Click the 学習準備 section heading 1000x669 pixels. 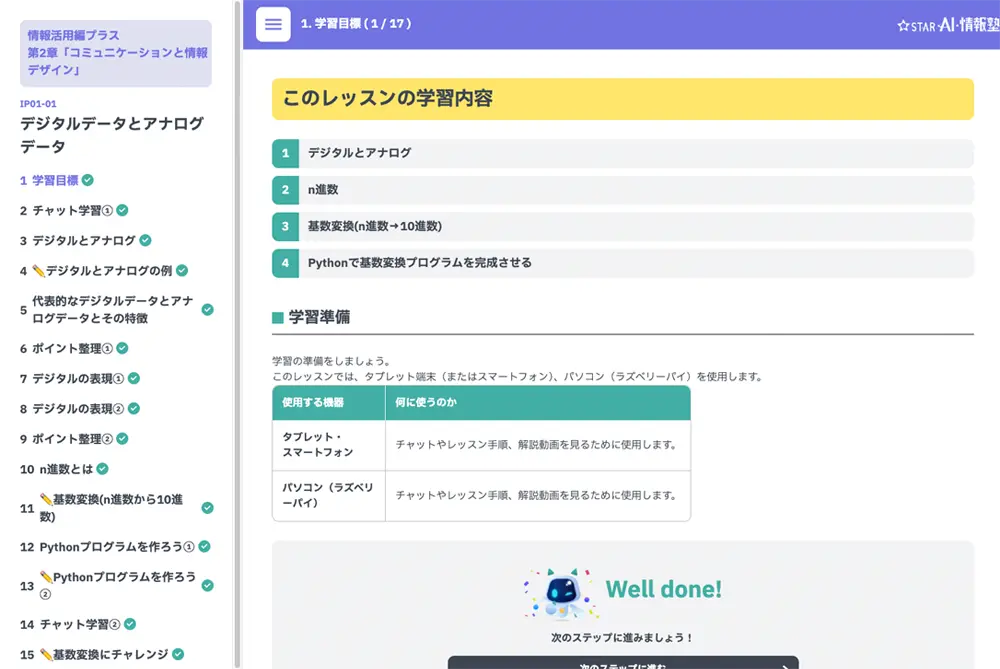319,317
